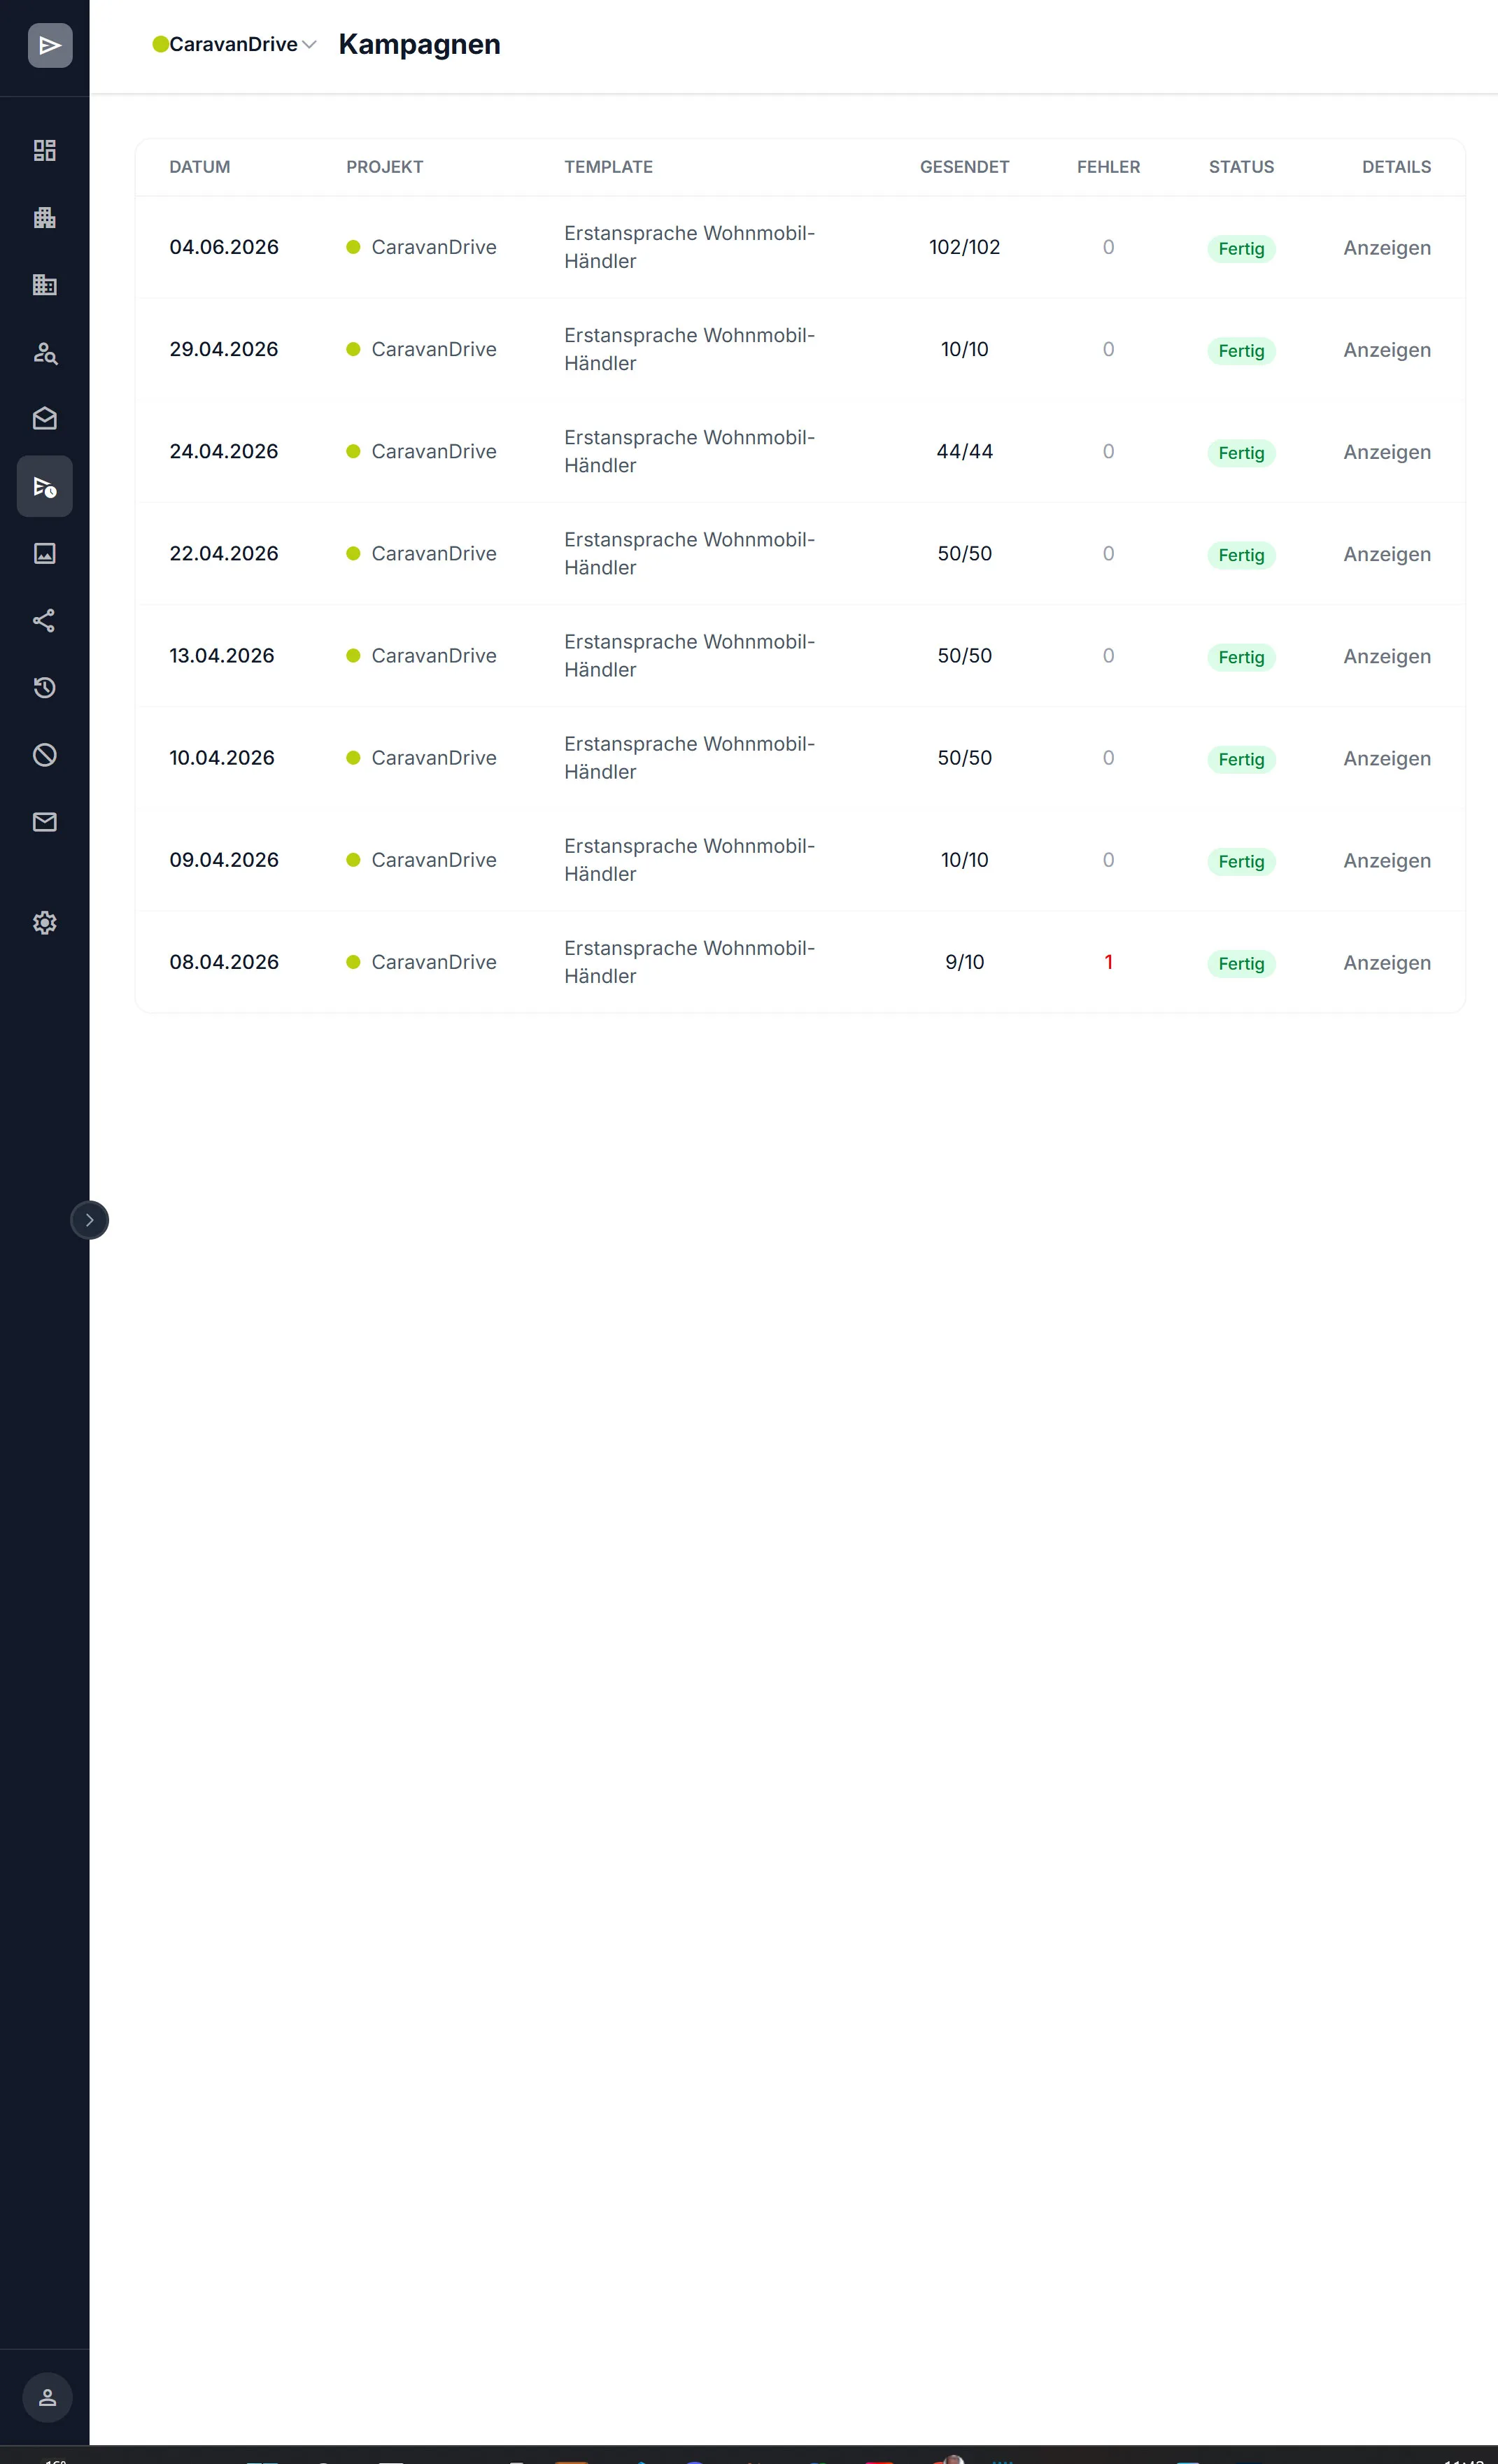
Task: Click the date 09.04.2026
Action: coord(224,859)
